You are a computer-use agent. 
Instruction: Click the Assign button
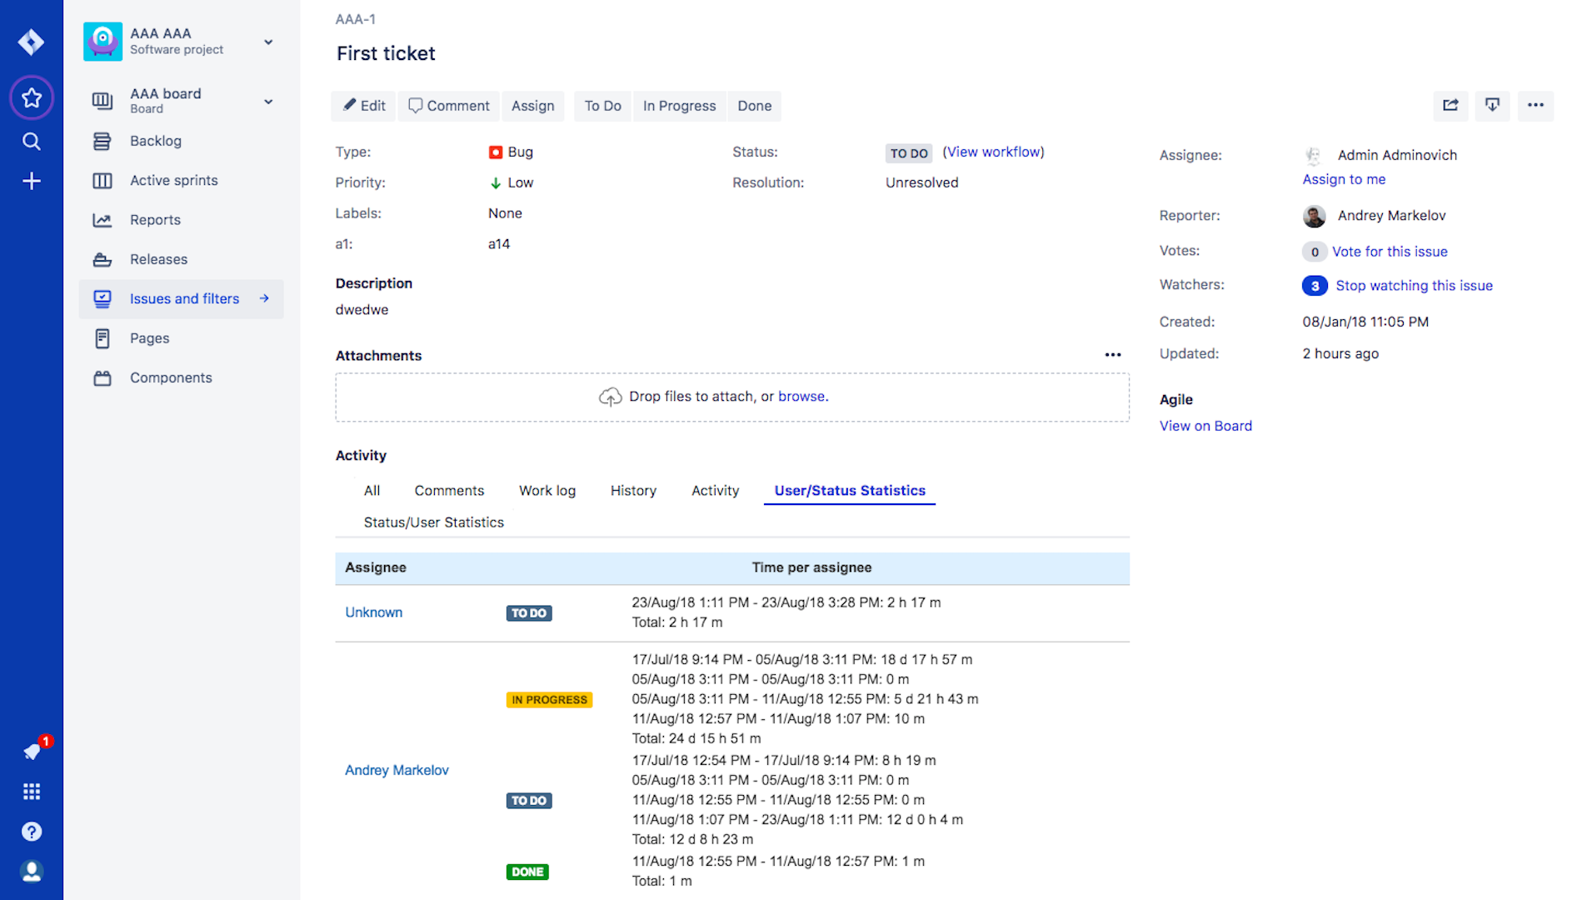[x=533, y=106]
